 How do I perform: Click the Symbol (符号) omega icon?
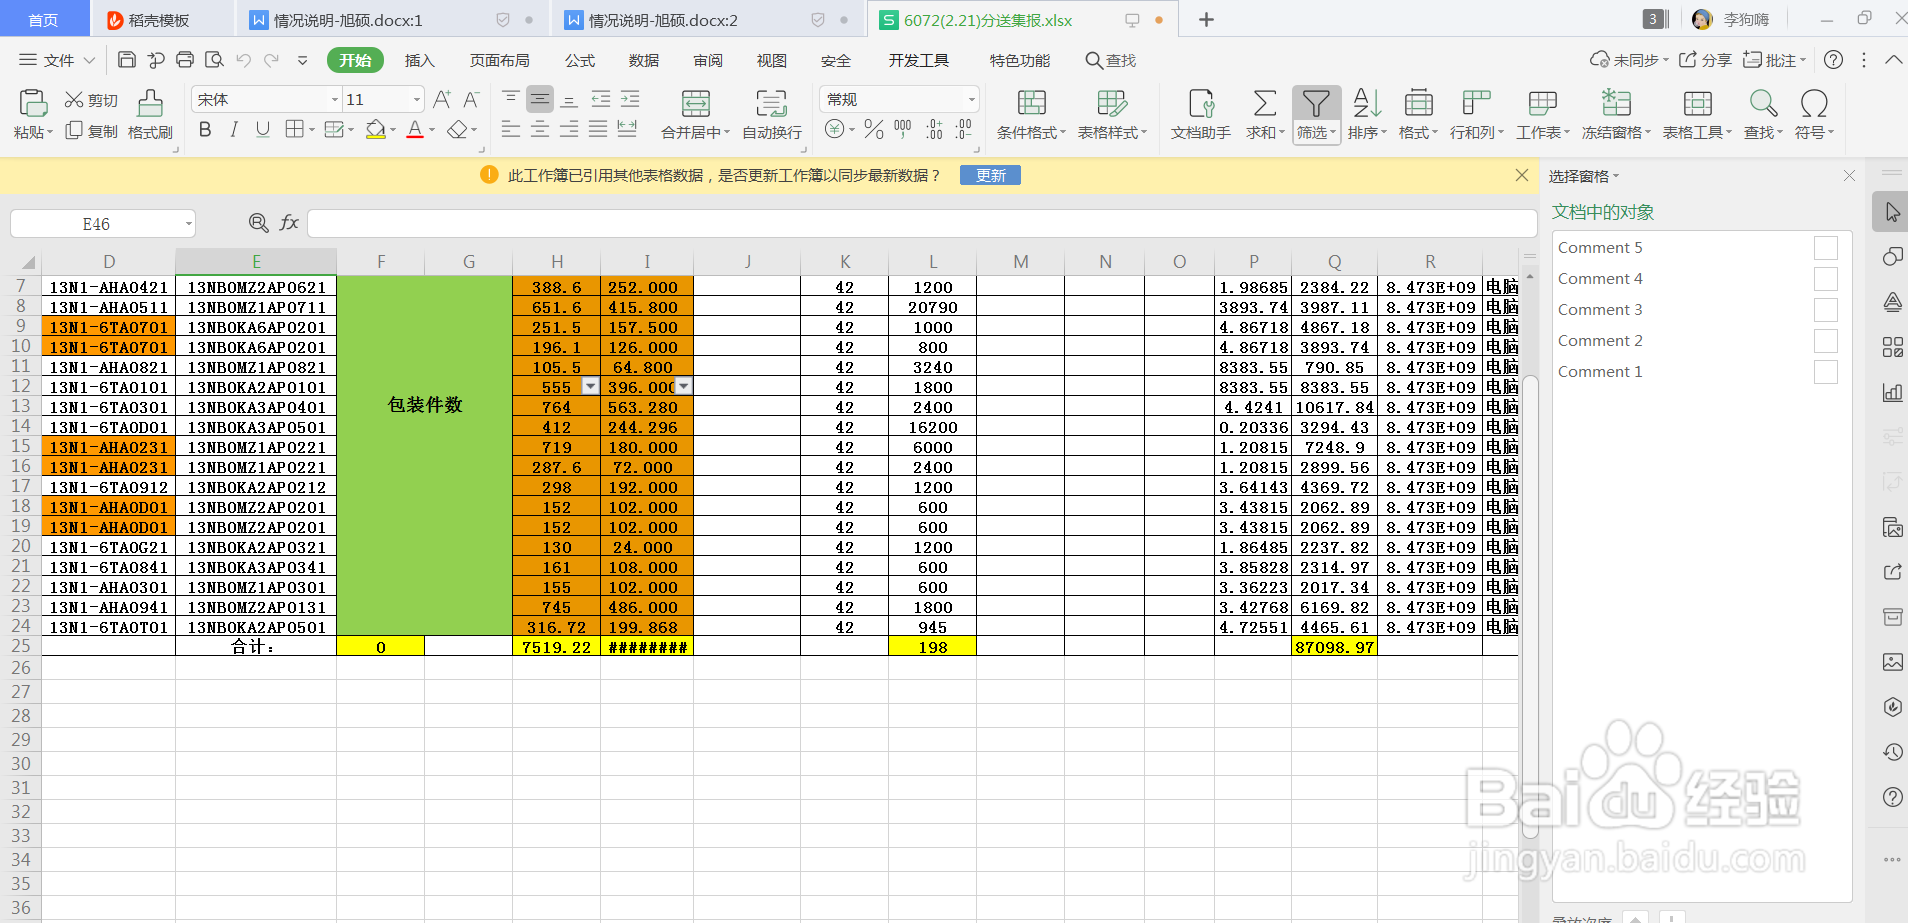1814,103
